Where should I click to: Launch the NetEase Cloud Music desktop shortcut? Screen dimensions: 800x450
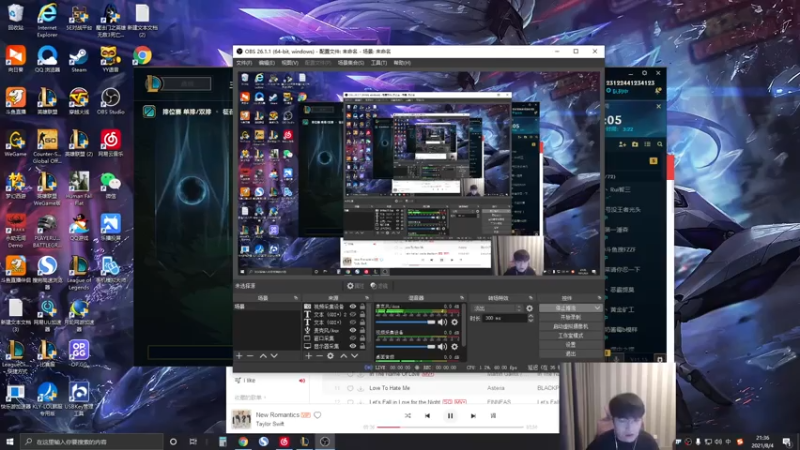click(110, 143)
